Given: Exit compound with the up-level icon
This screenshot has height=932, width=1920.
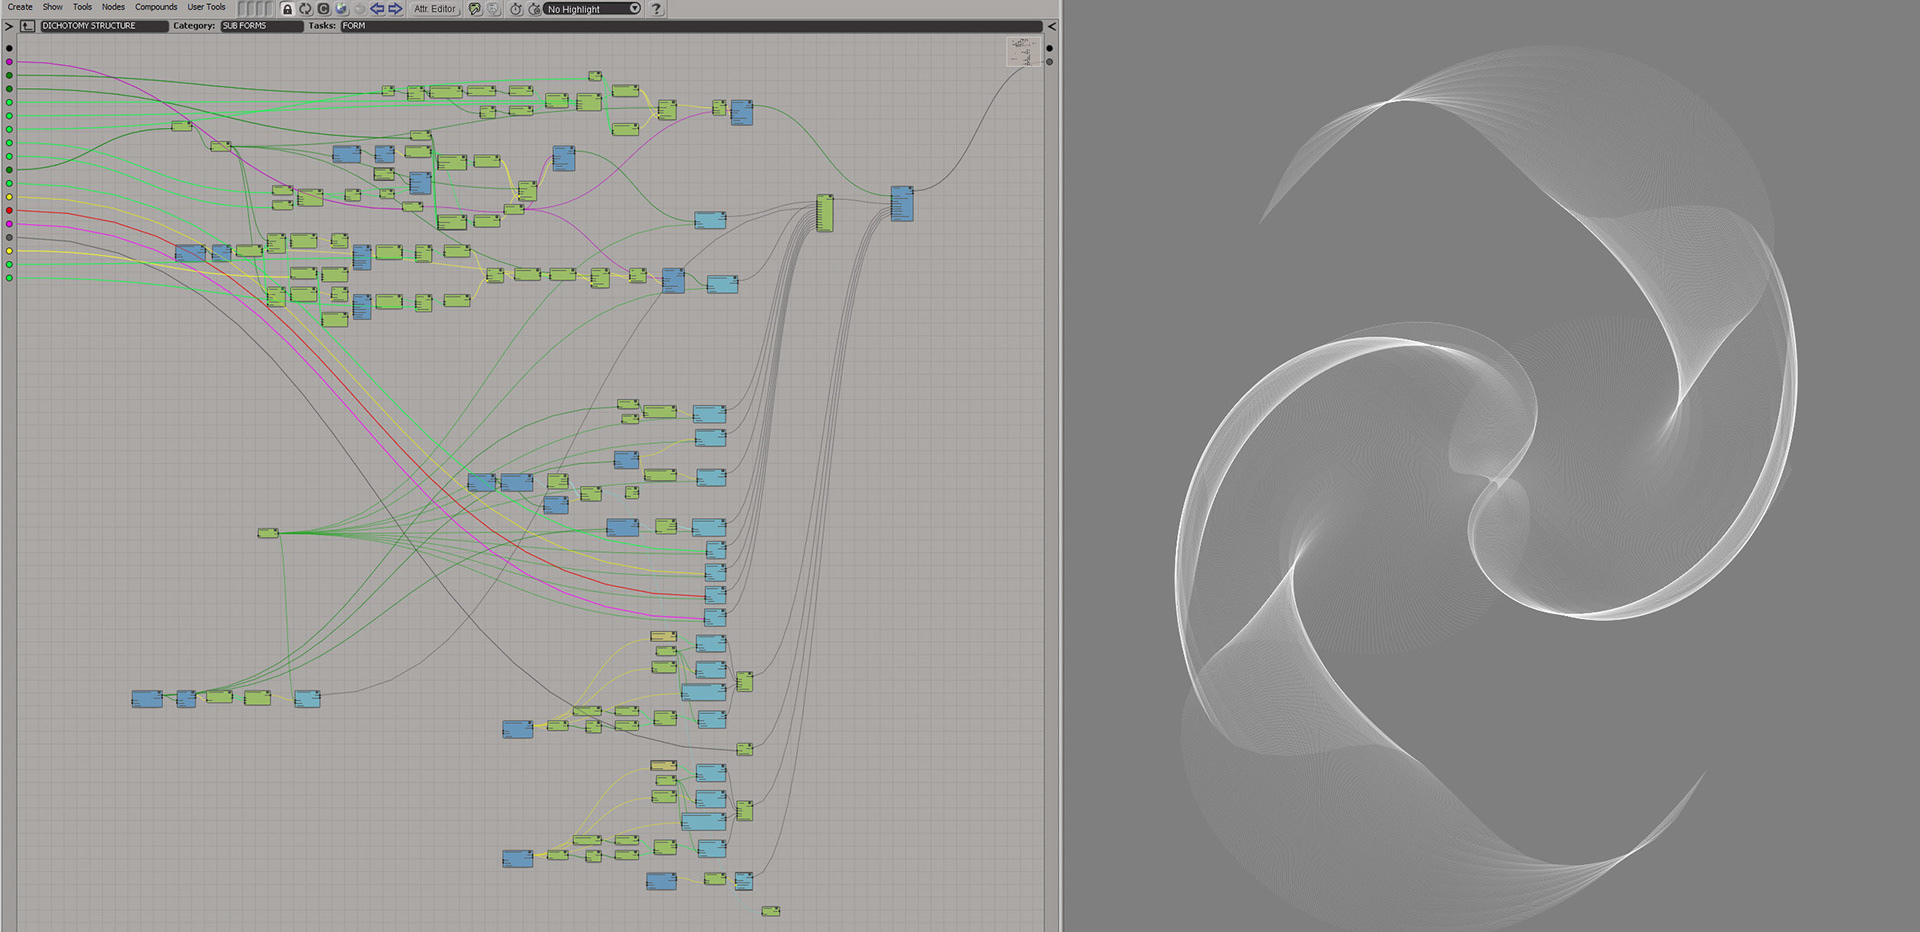Looking at the screenshot, I should click(x=28, y=26).
